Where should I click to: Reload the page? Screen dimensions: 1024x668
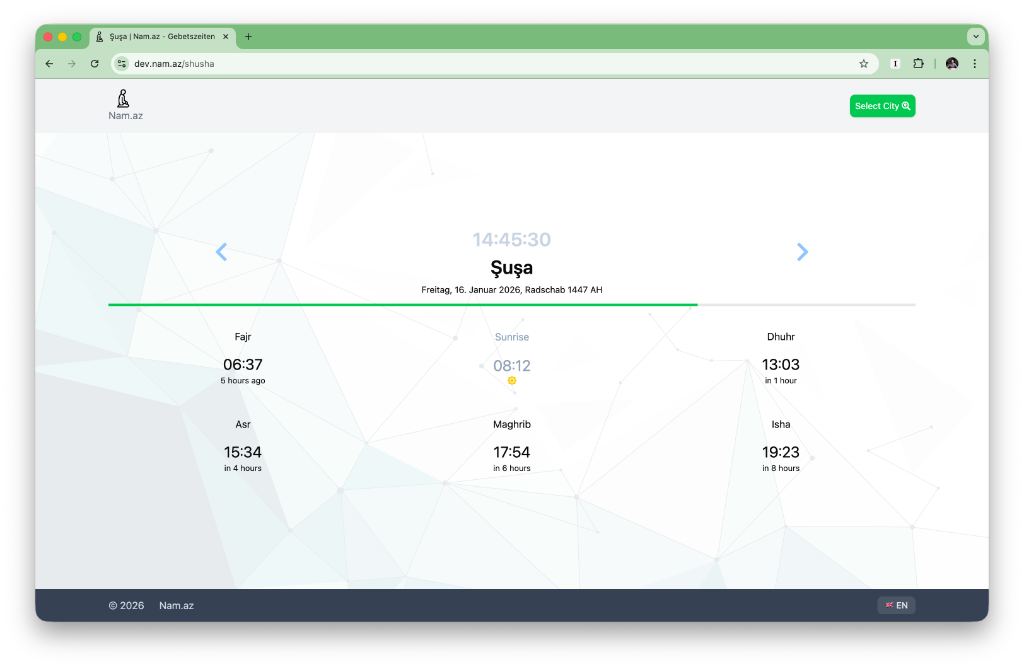click(x=94, y=63)
